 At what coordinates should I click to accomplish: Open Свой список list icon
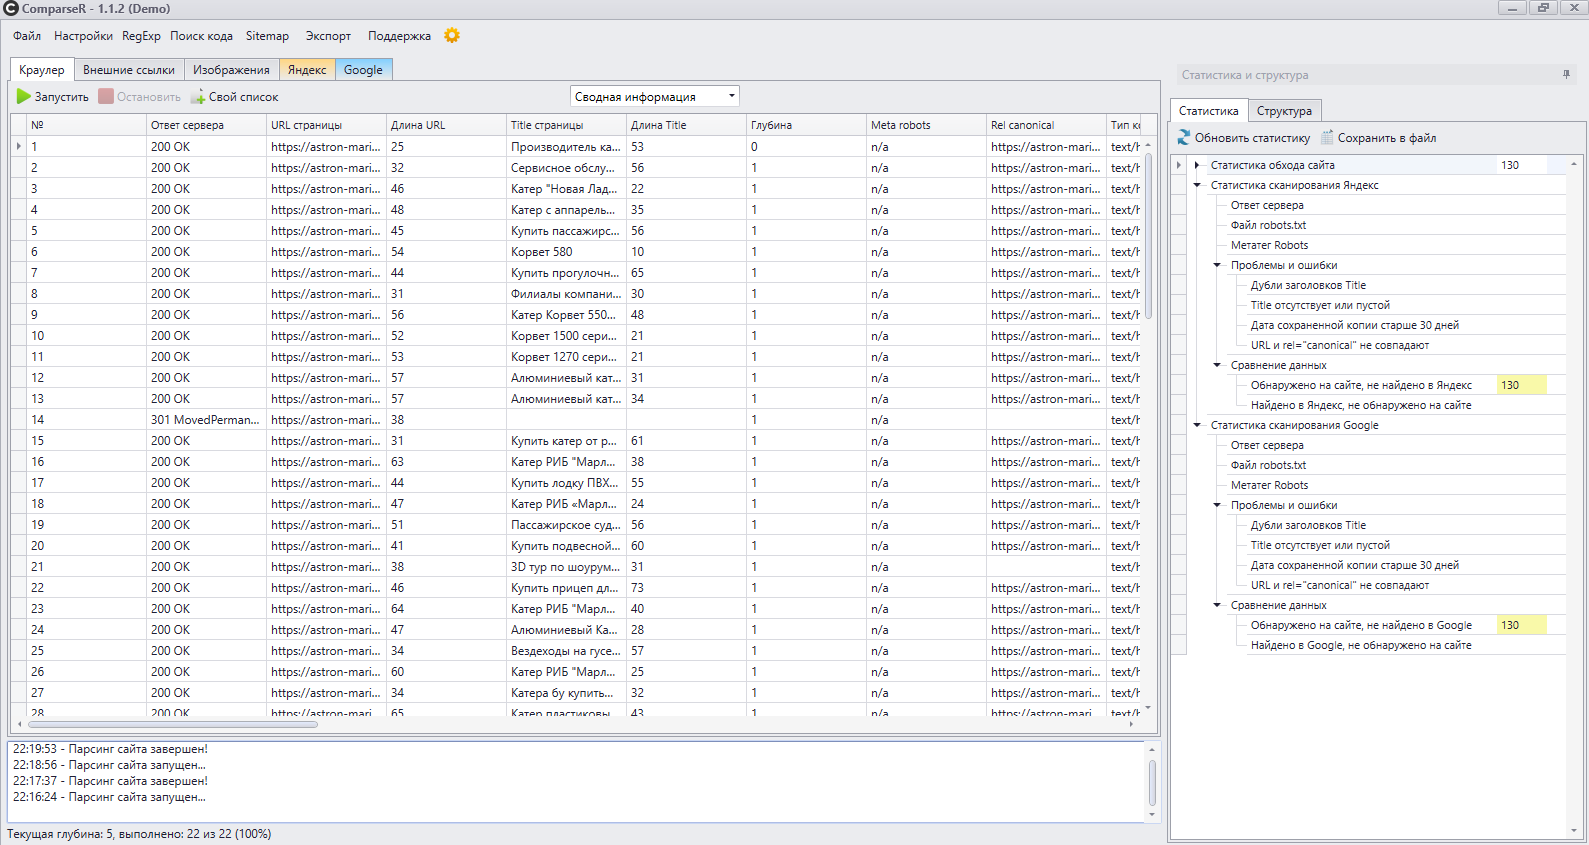click(198, 97)
